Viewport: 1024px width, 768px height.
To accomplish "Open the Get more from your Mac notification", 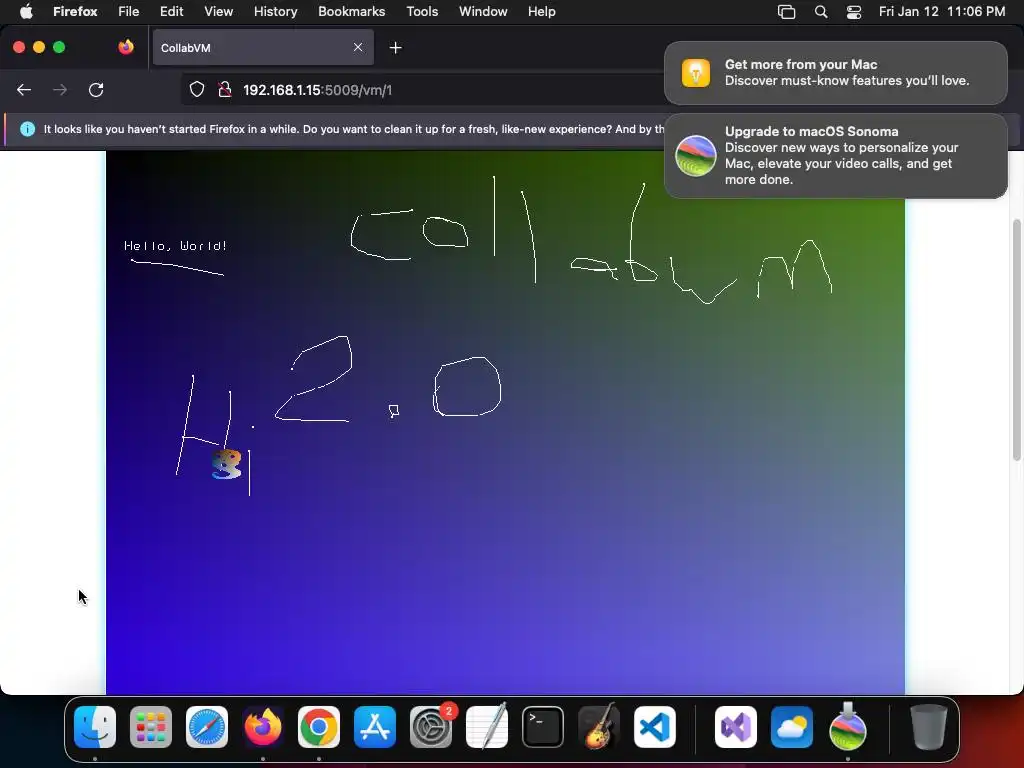I will click(835, 72).
